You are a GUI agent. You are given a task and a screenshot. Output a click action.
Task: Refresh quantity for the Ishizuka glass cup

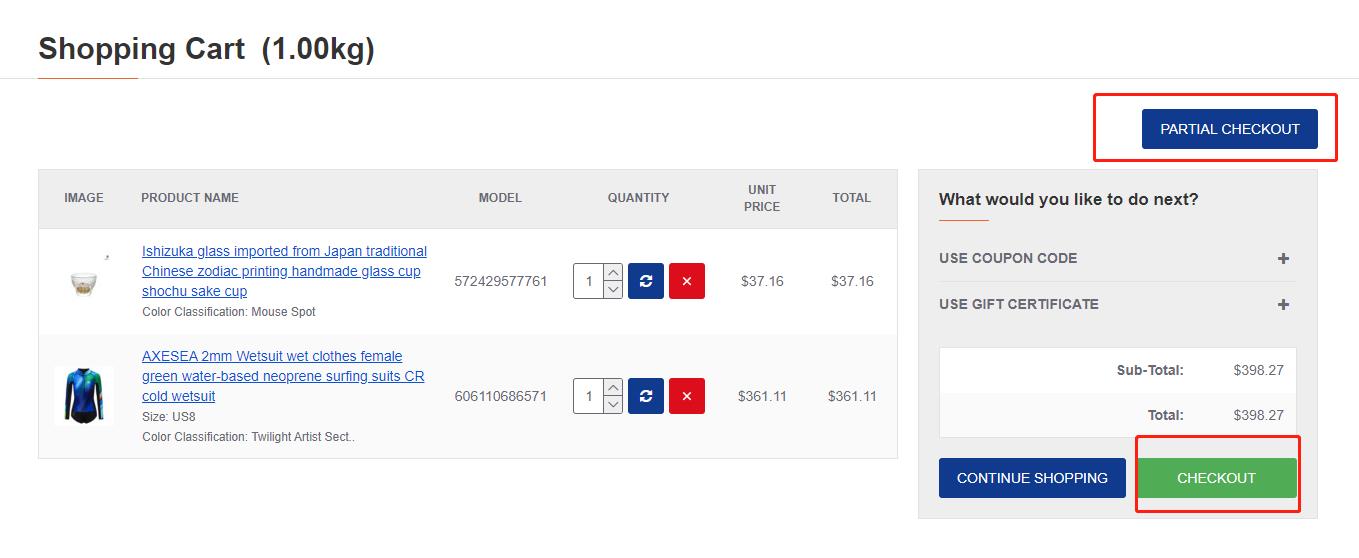[x=646, y=281]
